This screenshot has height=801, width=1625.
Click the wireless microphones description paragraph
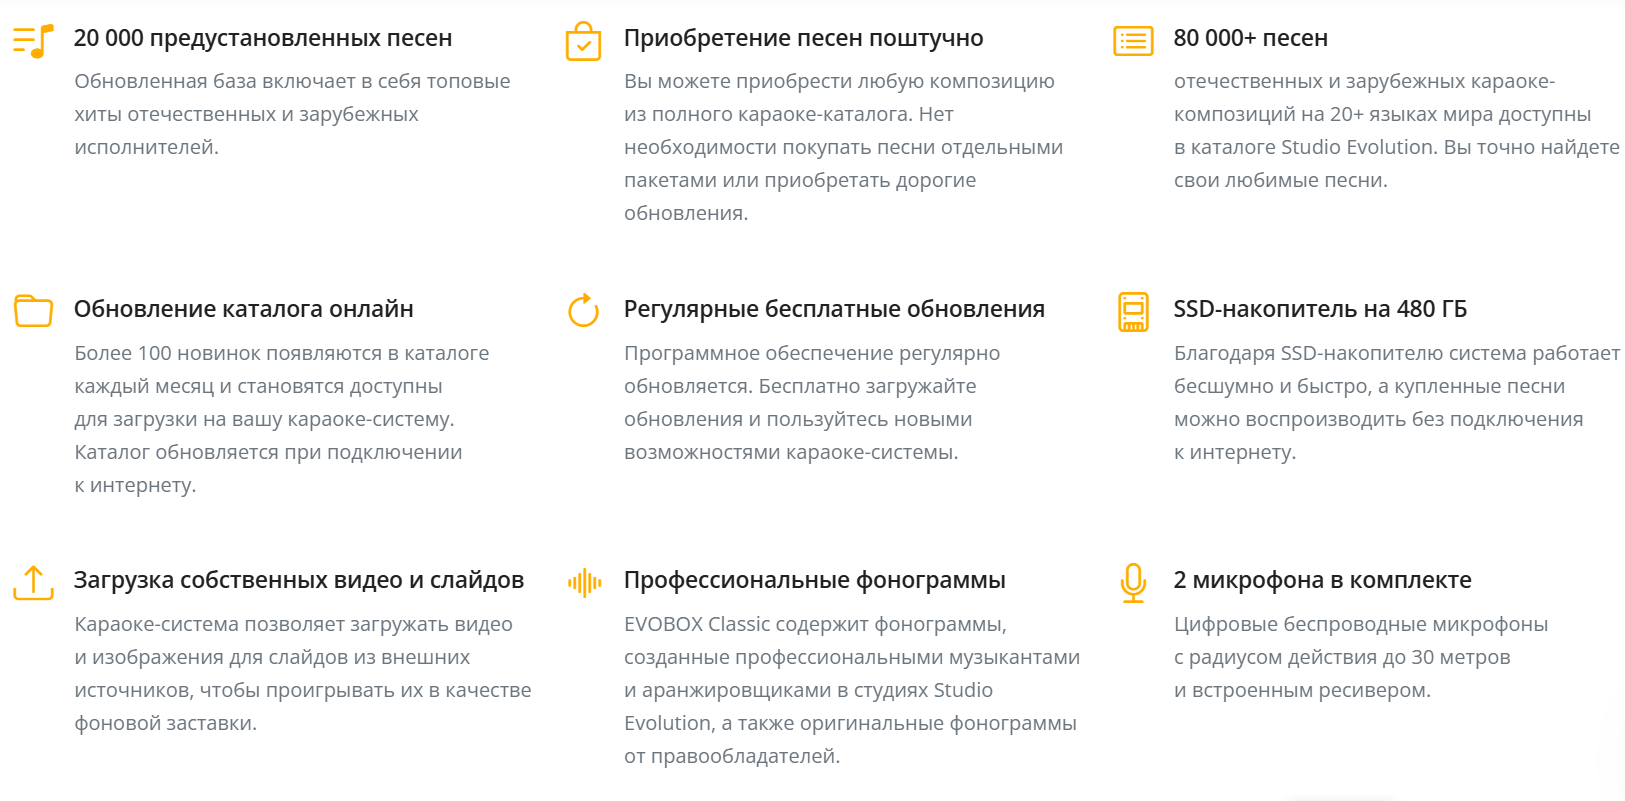coord(1360,657)
